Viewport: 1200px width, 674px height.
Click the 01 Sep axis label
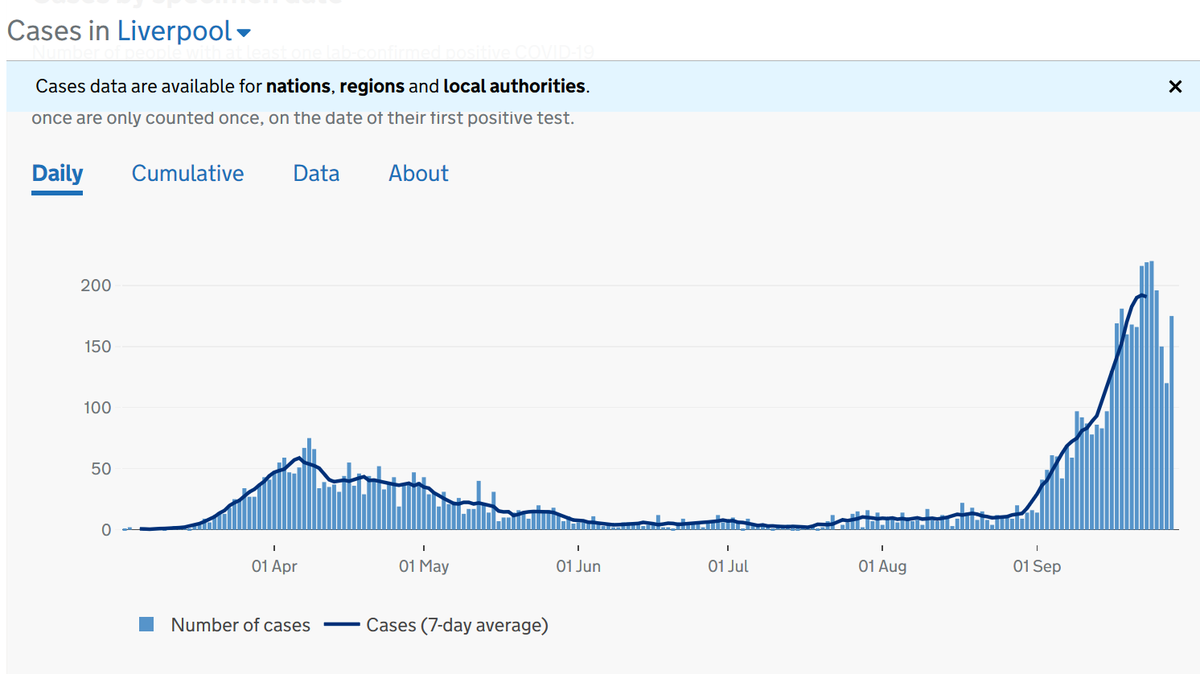click(x=1037, y=566)
